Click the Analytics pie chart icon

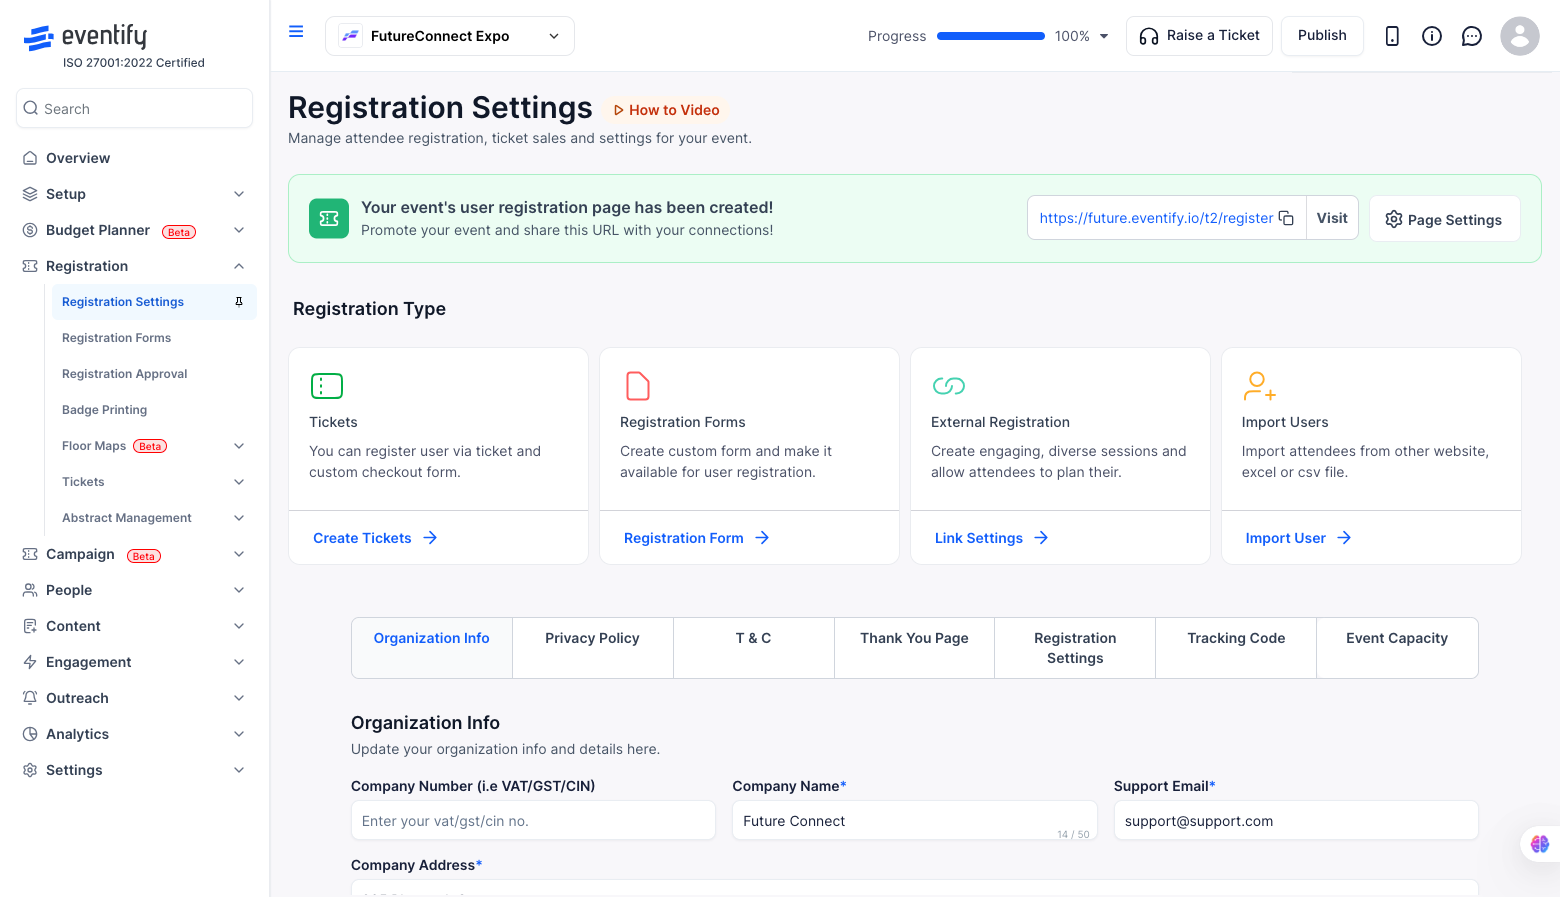coord(30,734)
